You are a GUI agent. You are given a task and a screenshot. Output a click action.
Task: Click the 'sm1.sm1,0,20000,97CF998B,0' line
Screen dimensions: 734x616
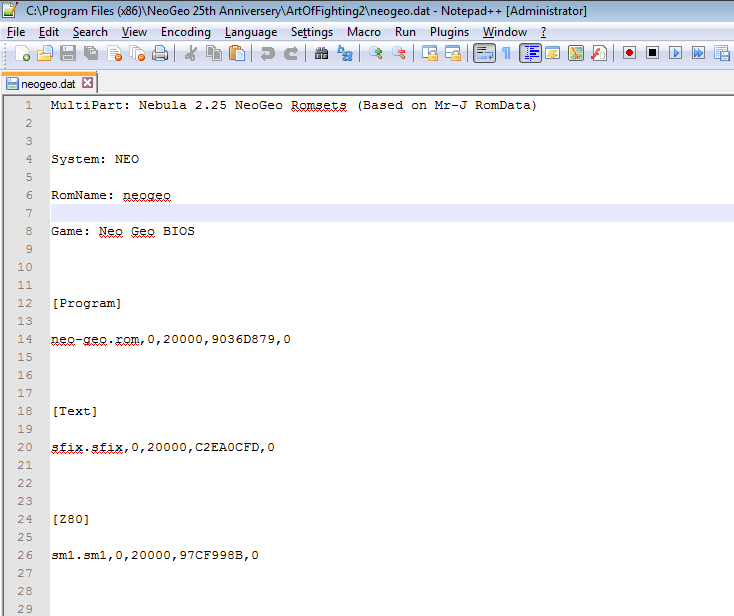155,556
